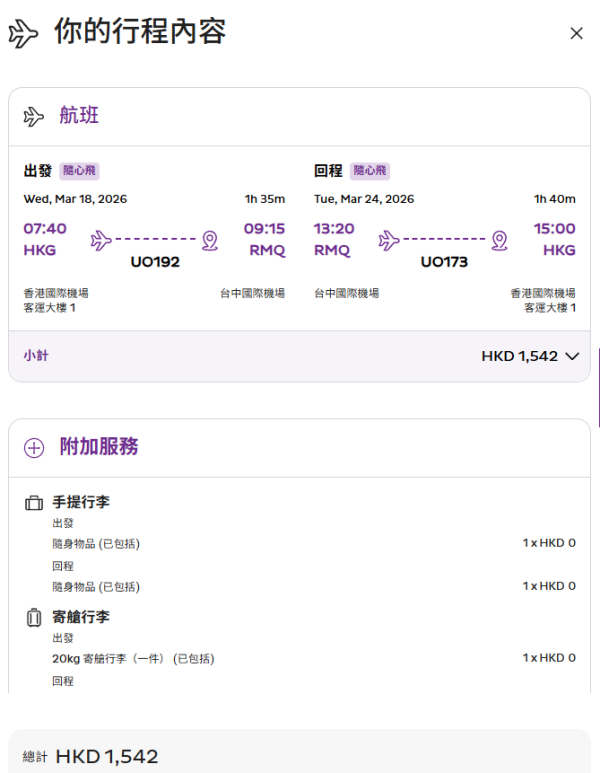This screenshot has width=600, height=773.
Task: Click the 隨心飛 badge next to 回程
Action: pos(370,171)
